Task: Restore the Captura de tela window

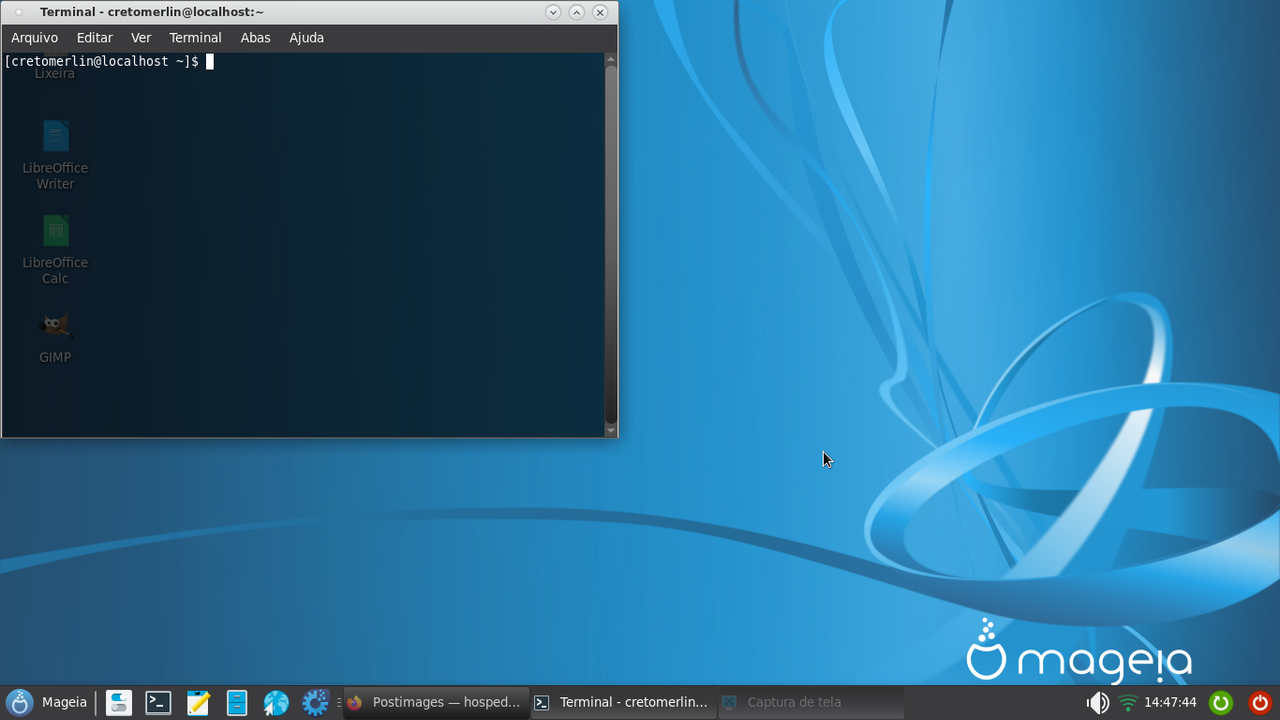Action: click(810, 703)
